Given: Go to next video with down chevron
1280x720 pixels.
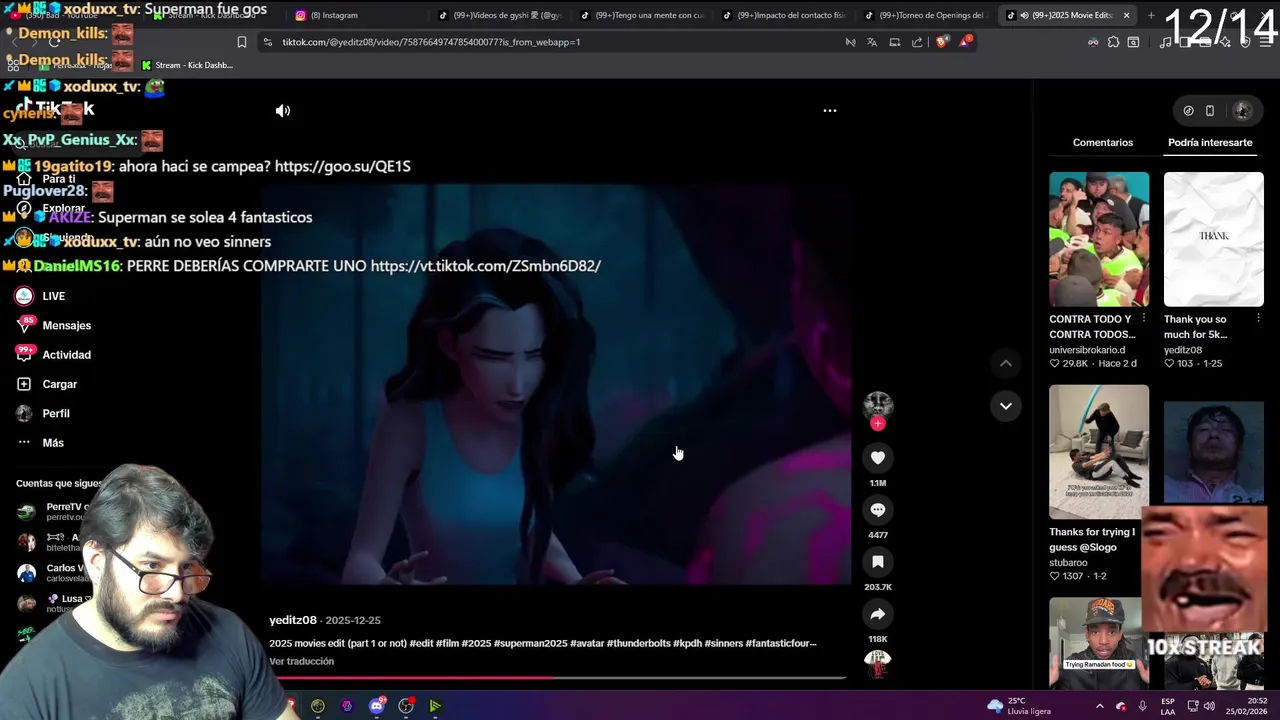Looking at the screenshot, I should (1006, 406).
